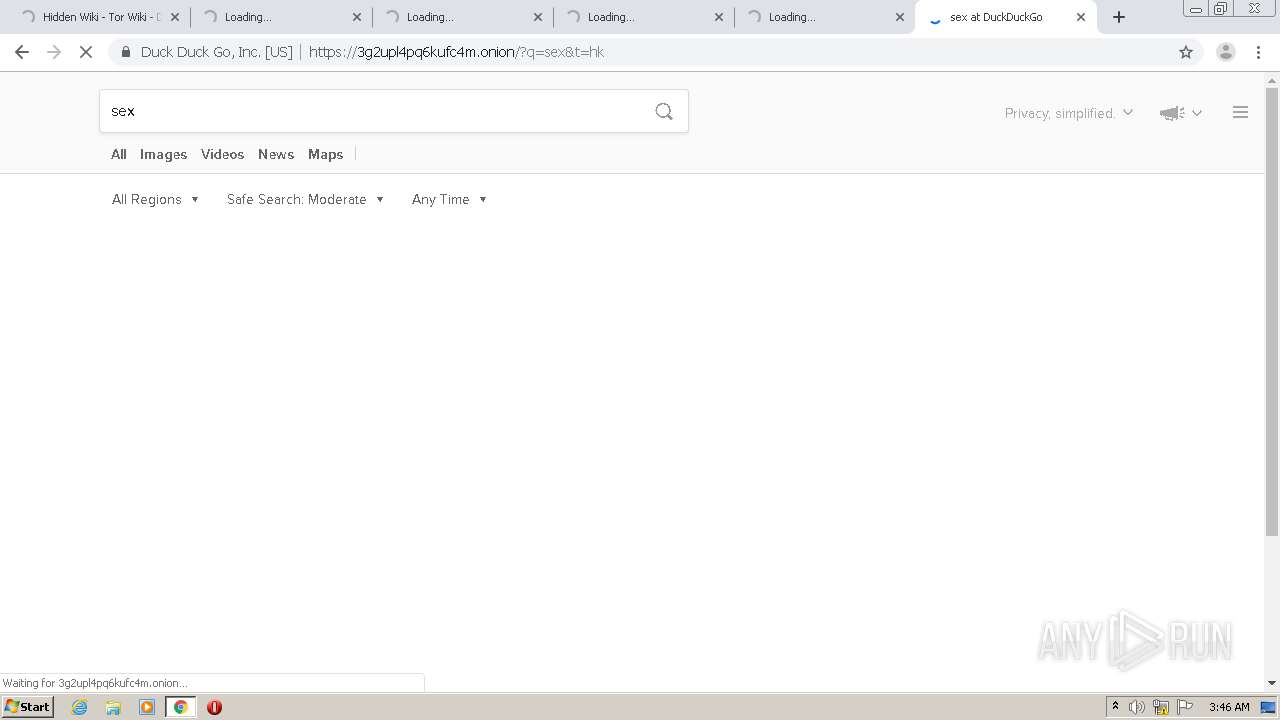This screenshot has width=1280, height=720.
Task: Bookmark this page with the star icon
Action: [1186, 52]
